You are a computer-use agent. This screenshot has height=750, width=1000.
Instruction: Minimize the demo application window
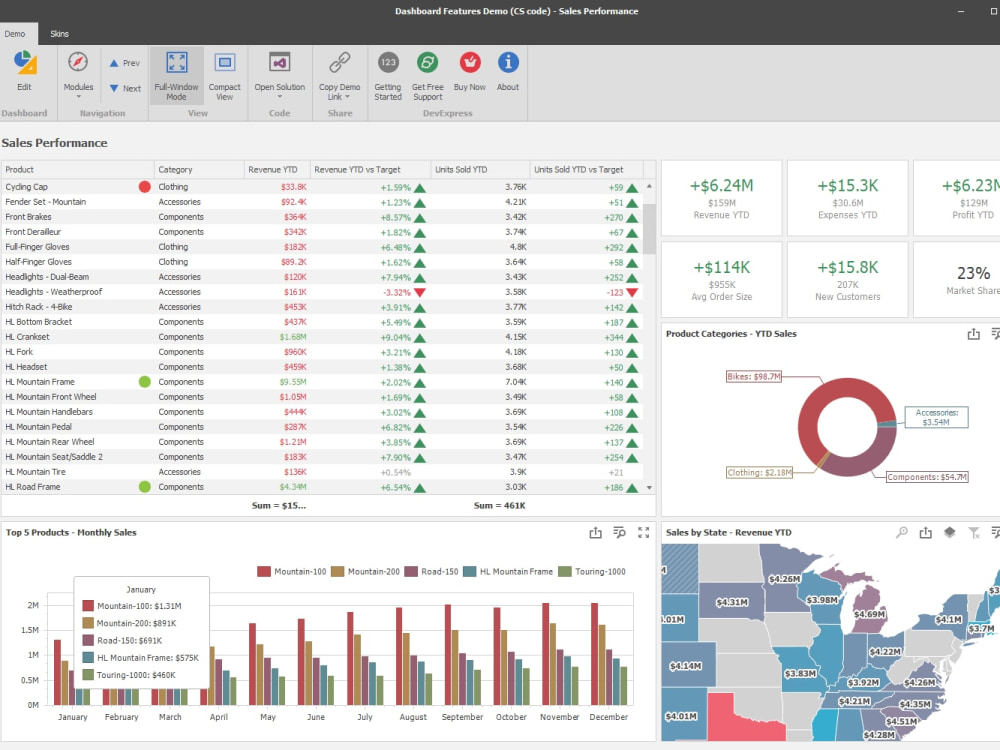point(960,11)
